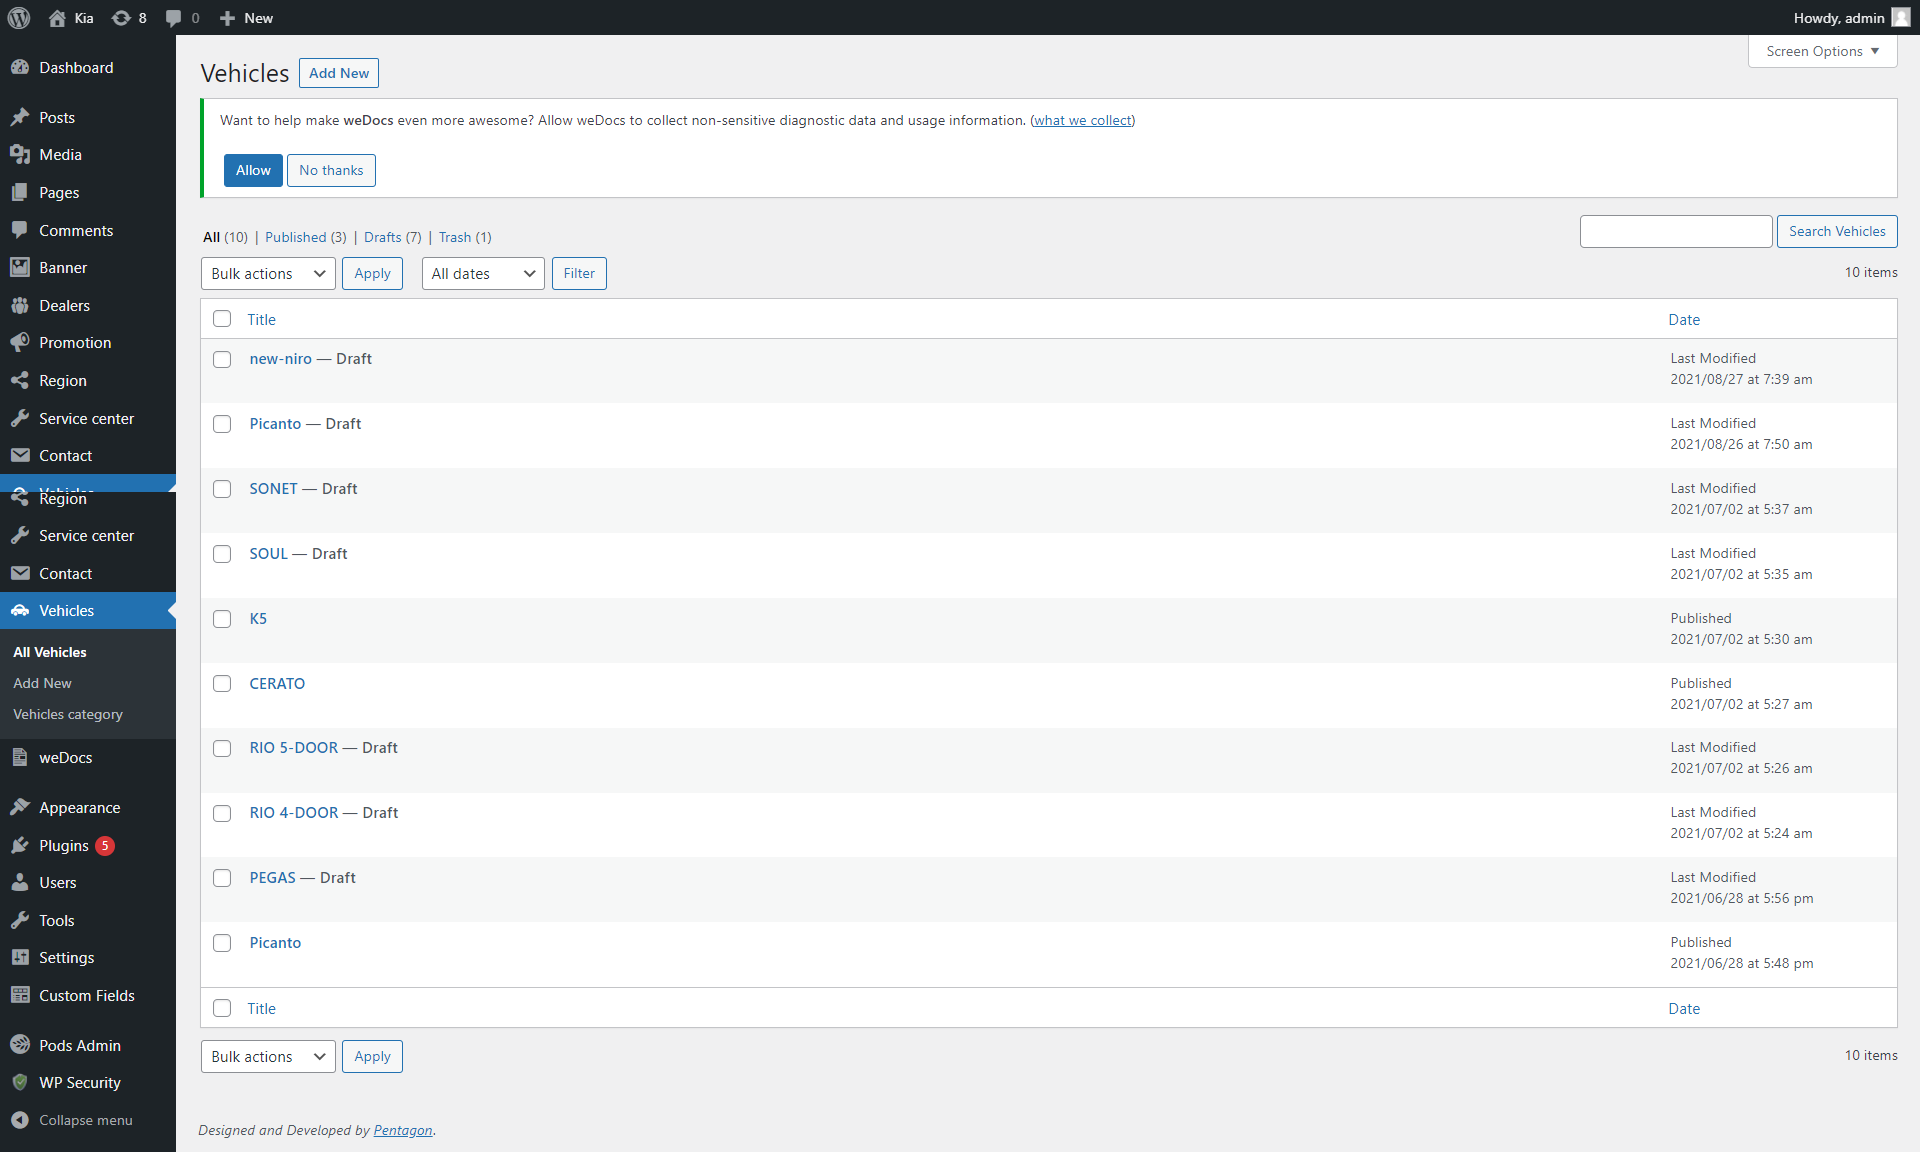Open the Trash (1) view
The width and height of the screenshot is (1920, 1152).
(x=465, y=237)
